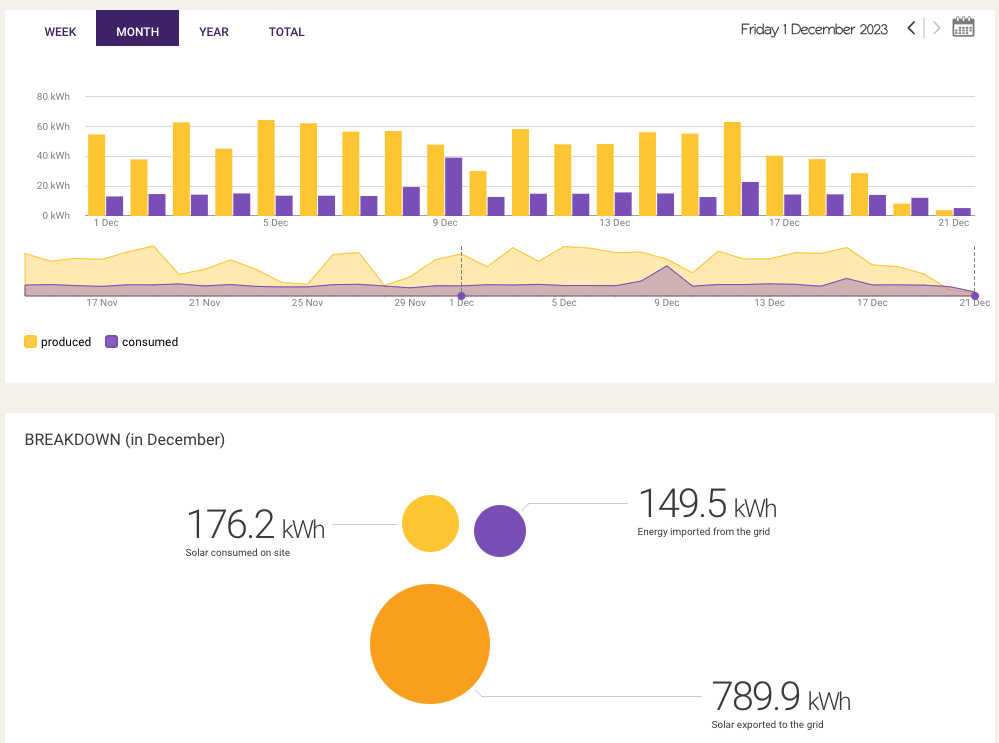999x743 pixels.
Task: Select the 1 Dec marker on the mini timeline
Action: pyautogui.click(x=461, y=295)
